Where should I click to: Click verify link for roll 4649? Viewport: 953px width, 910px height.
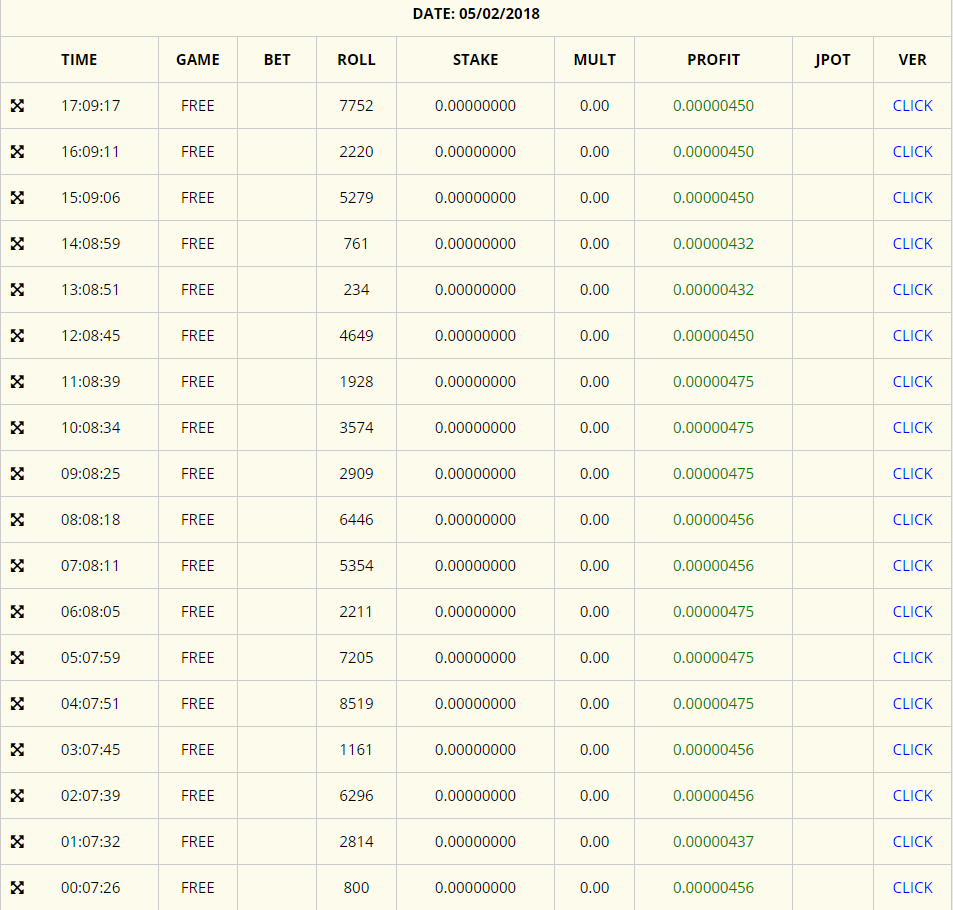(912, 336)
